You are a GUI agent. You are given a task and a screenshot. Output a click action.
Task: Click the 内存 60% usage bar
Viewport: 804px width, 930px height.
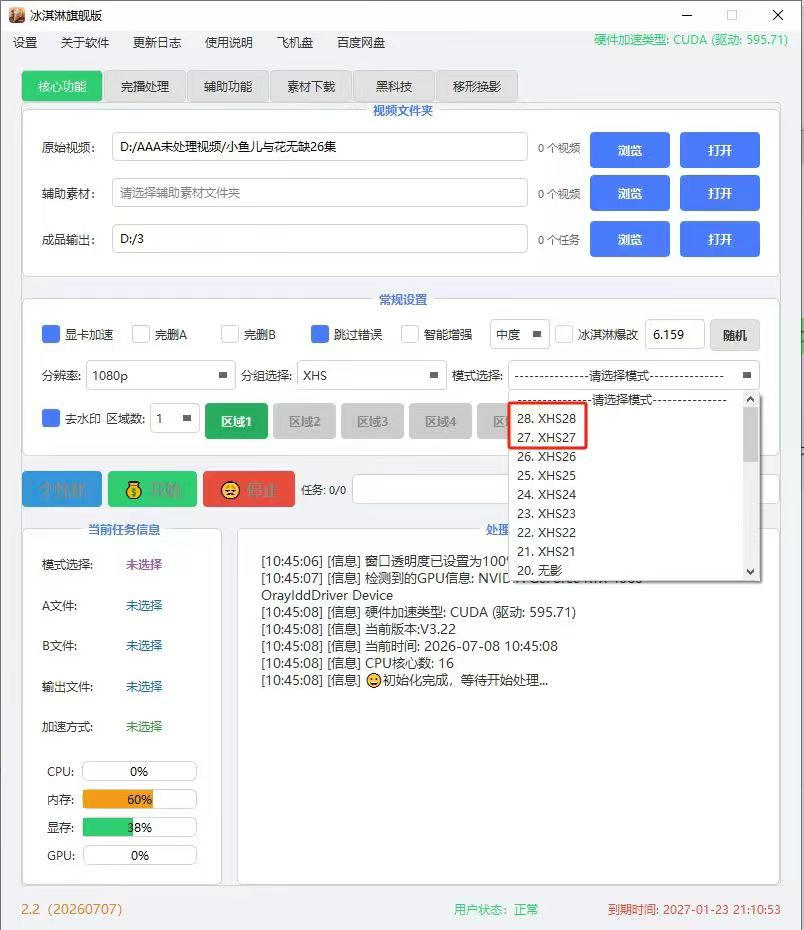pos(139,800)
